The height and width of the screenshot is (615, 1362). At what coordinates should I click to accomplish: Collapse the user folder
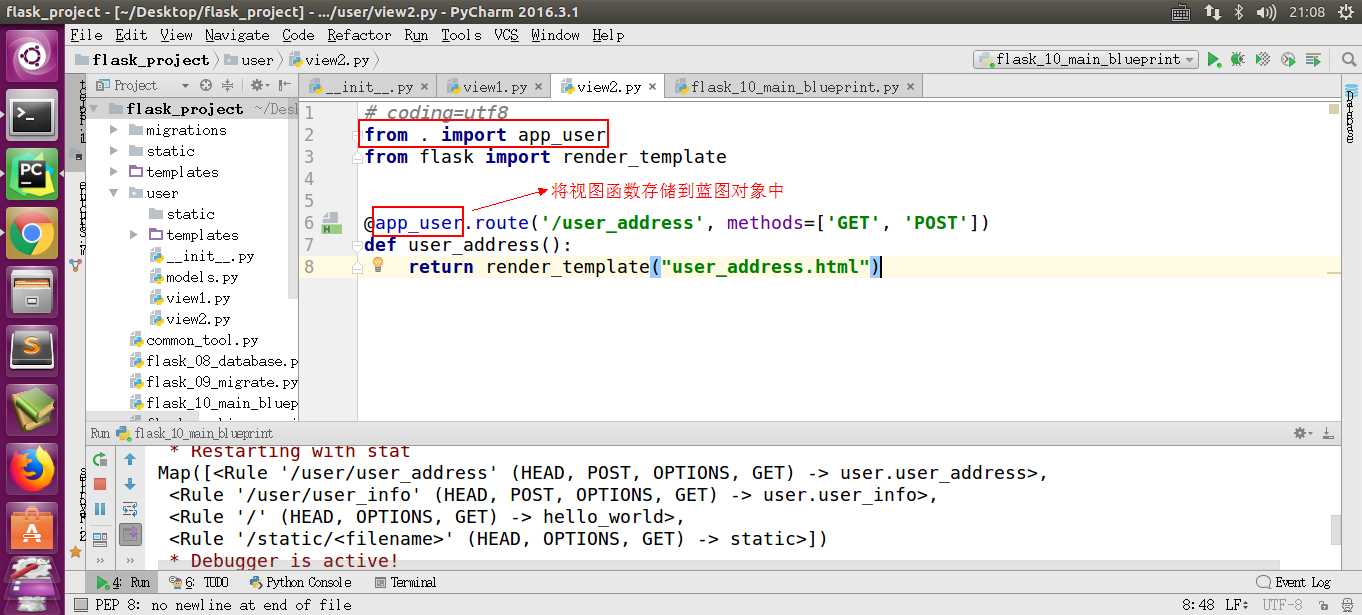click(114, 193)
